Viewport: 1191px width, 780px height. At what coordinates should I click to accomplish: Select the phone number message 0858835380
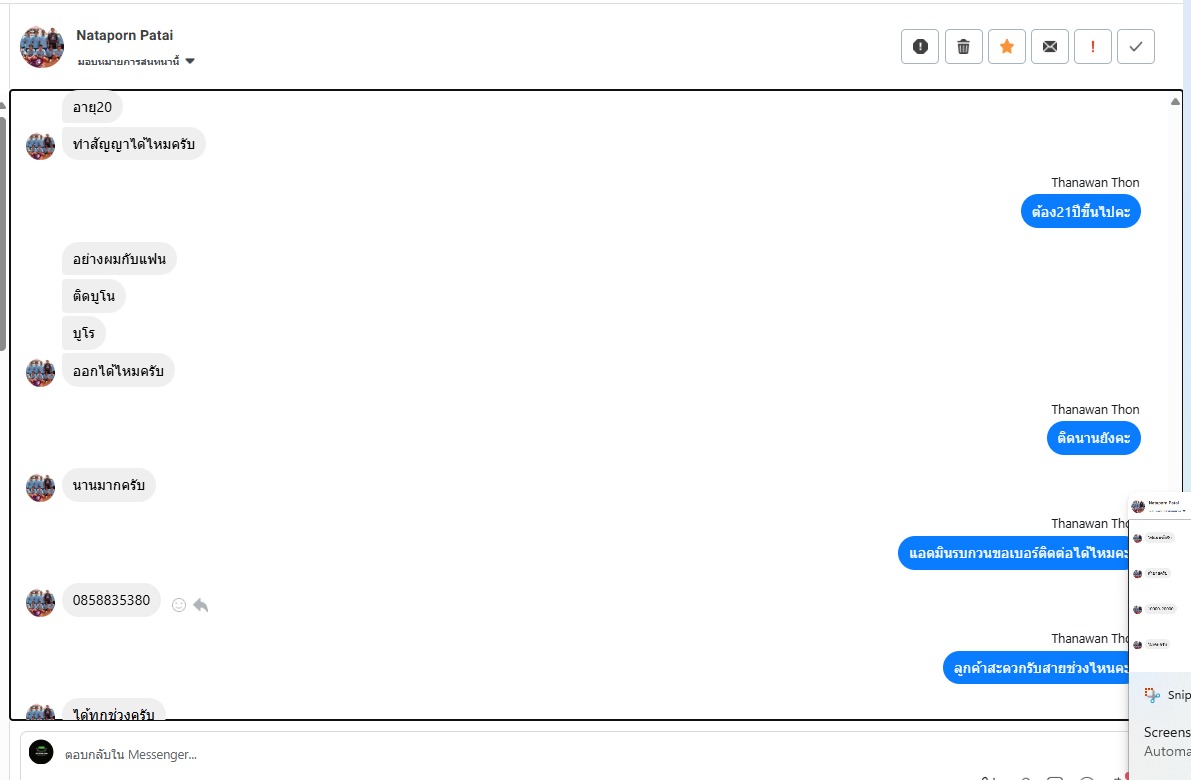click(111, 601)
